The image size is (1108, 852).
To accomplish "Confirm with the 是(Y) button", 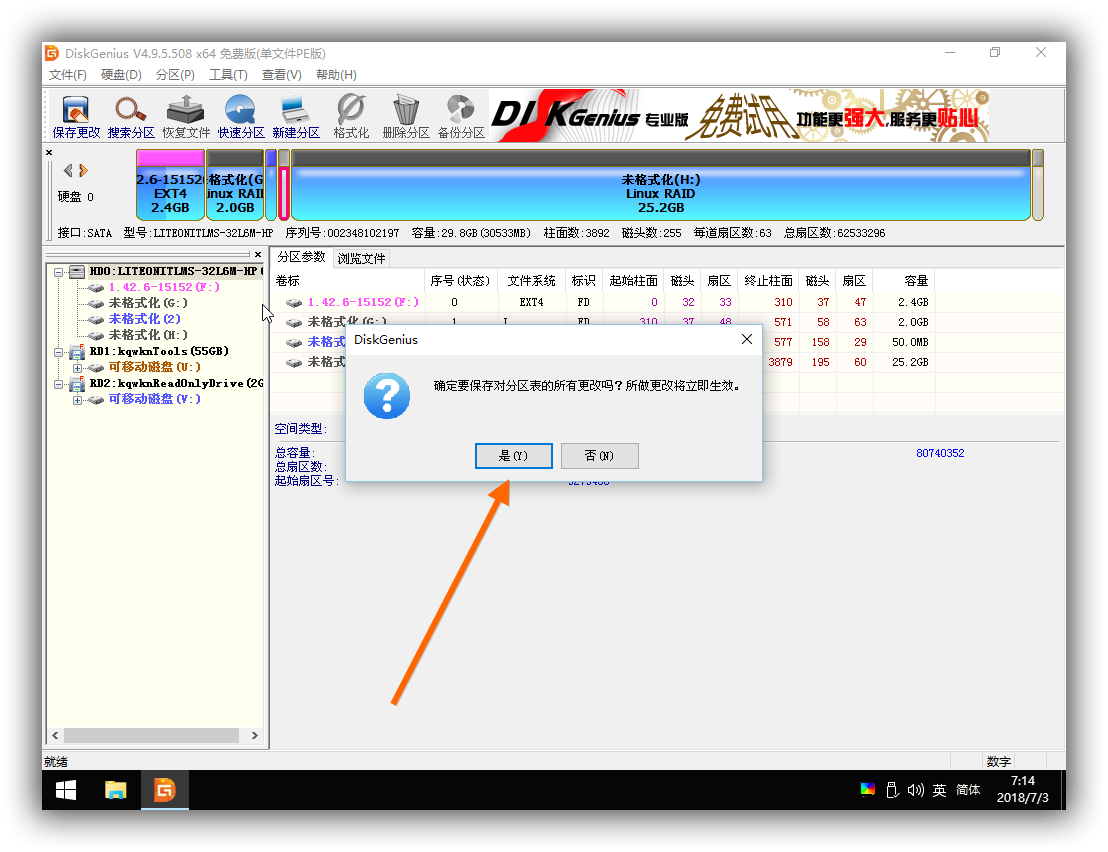I will click(514, 456).
